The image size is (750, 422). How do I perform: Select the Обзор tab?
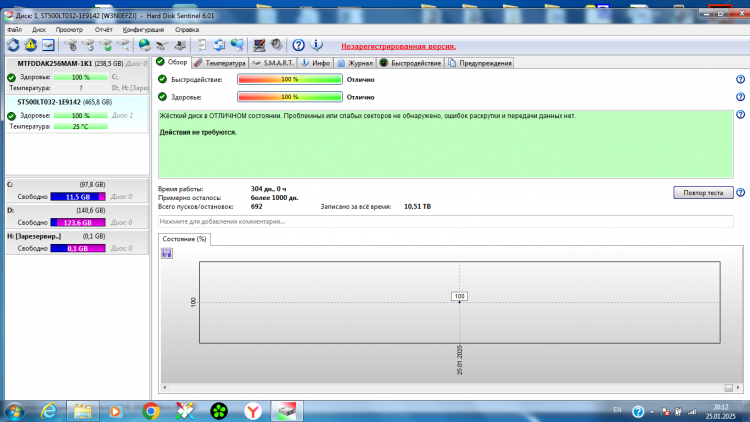172,62
